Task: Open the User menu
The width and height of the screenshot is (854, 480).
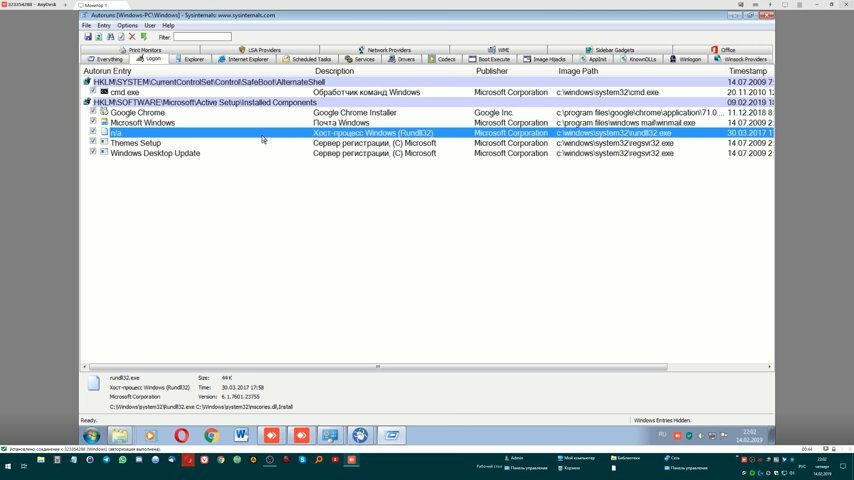Action: tap(150, 26)
